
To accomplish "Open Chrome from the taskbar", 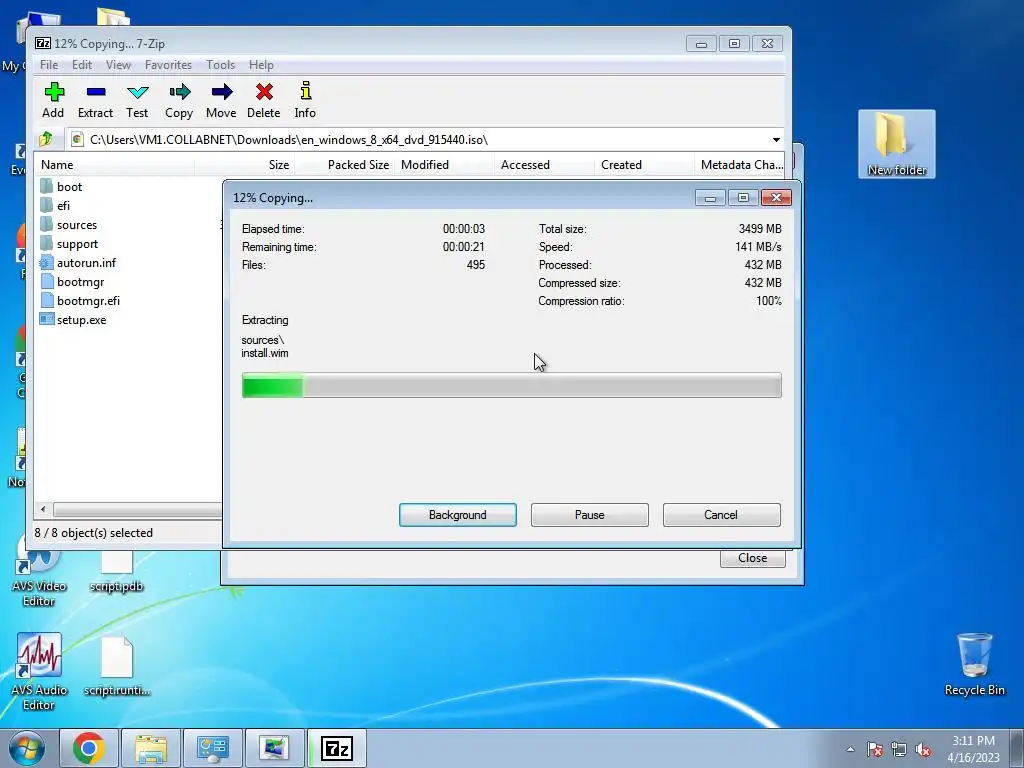I will tap(89, 748).
